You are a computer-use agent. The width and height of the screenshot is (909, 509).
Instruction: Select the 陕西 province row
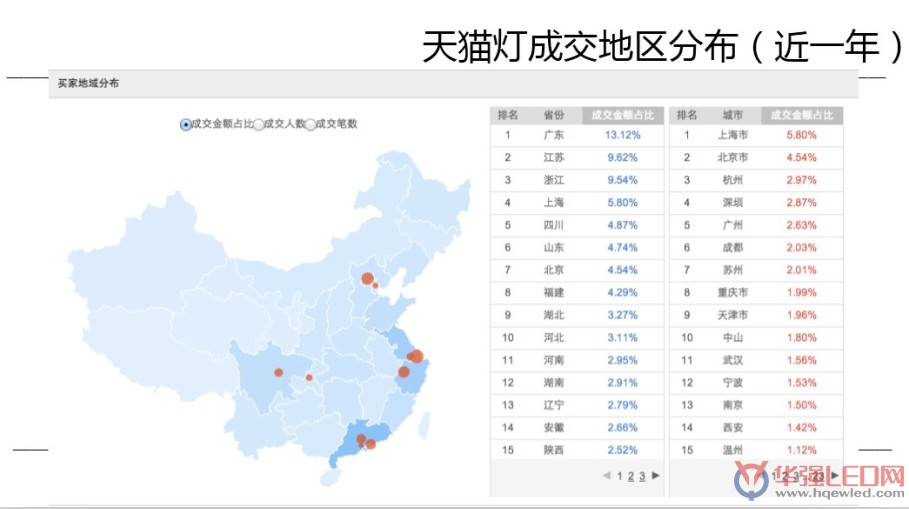[x=577, y=450]
